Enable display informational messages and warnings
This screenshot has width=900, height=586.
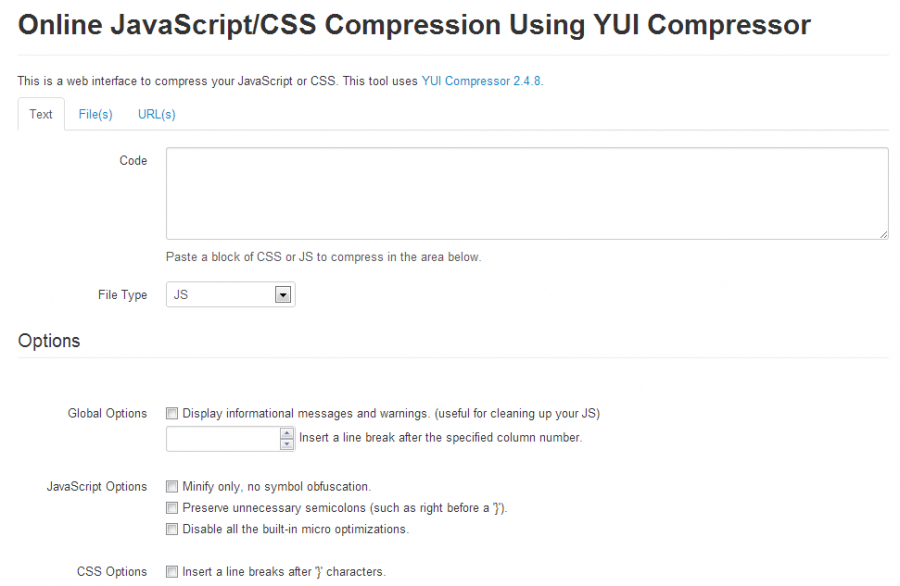click(172, 413)
